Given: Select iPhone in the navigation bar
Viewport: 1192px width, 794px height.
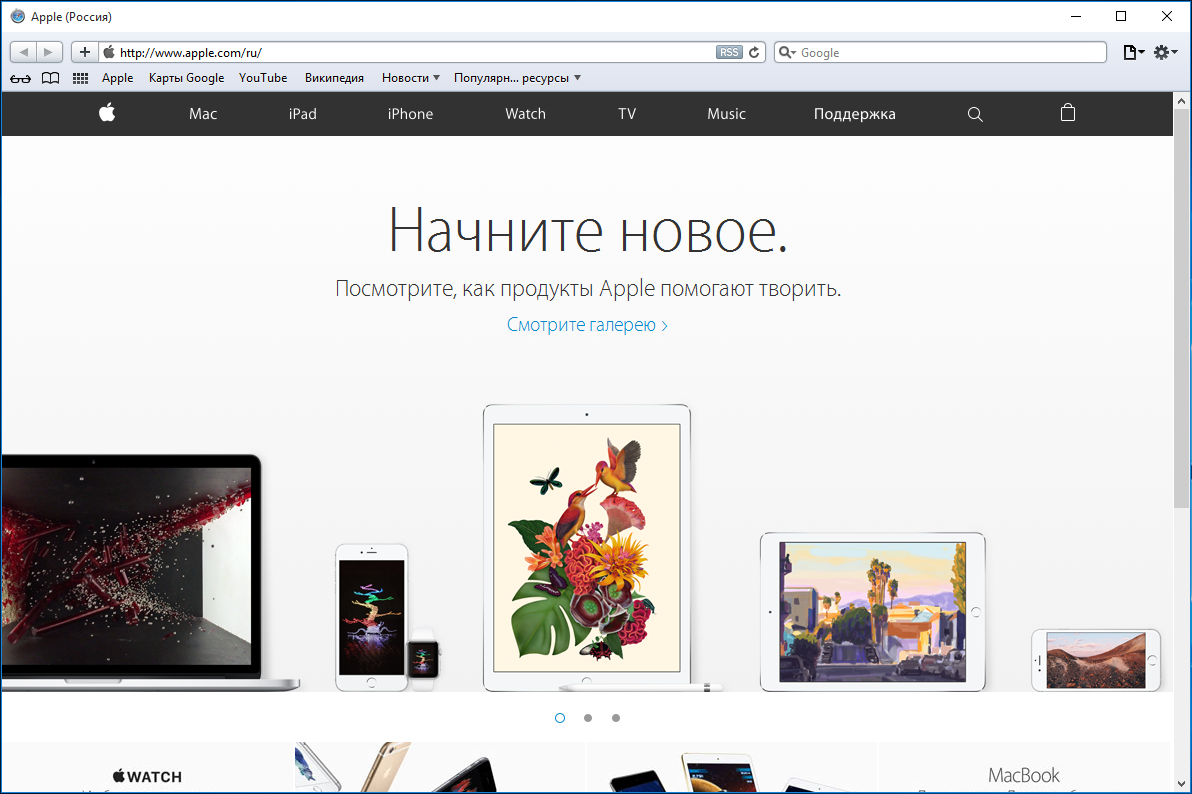Looking at the screenshot, I should 411,114.
